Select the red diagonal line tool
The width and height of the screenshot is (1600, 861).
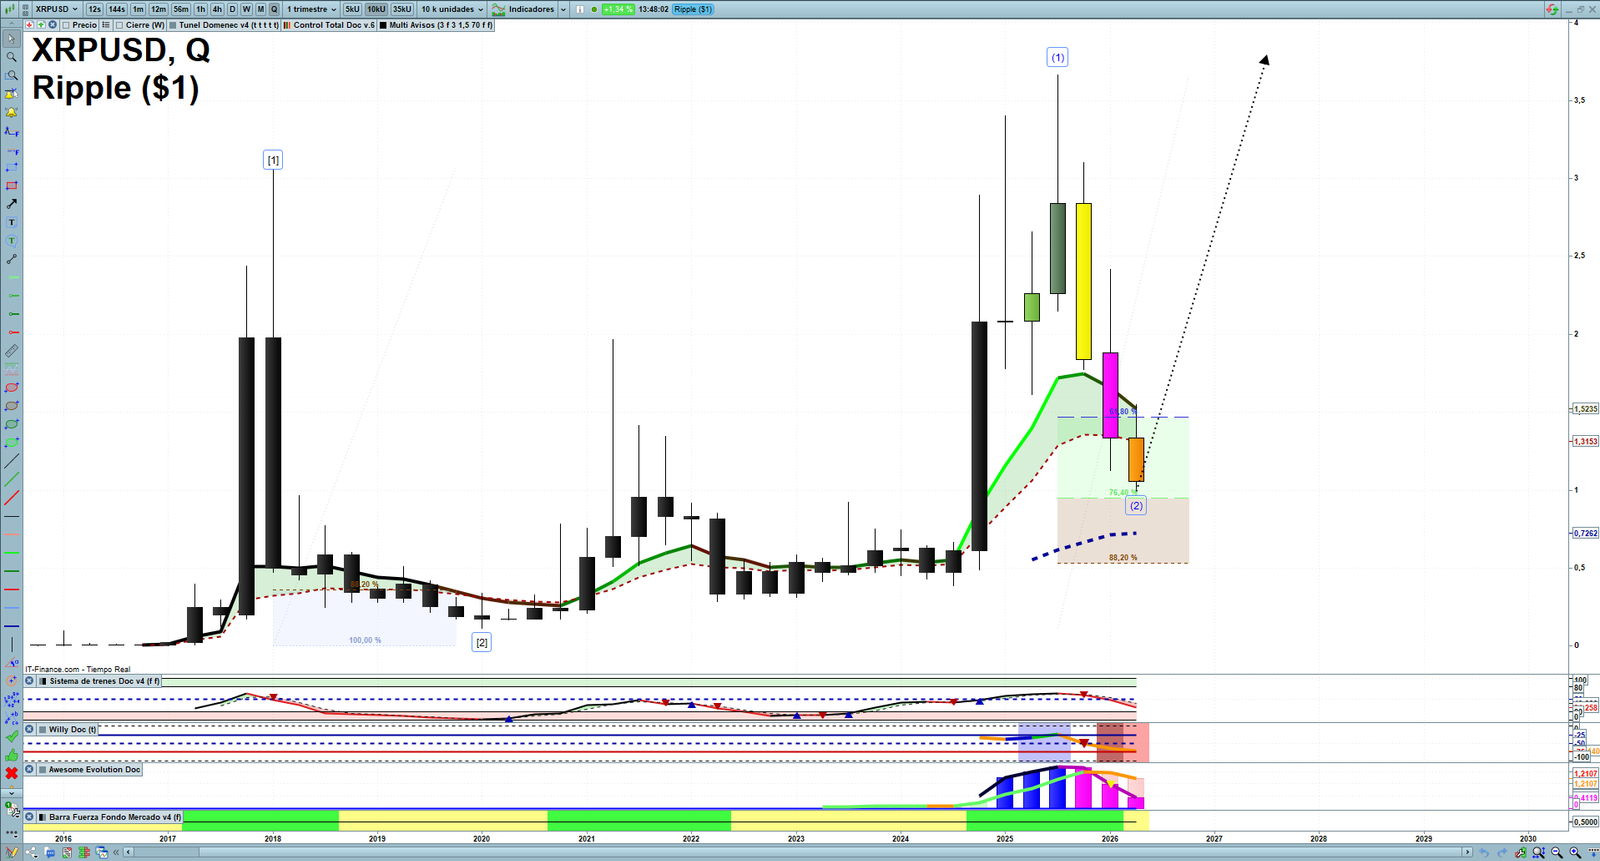point(12,497)
